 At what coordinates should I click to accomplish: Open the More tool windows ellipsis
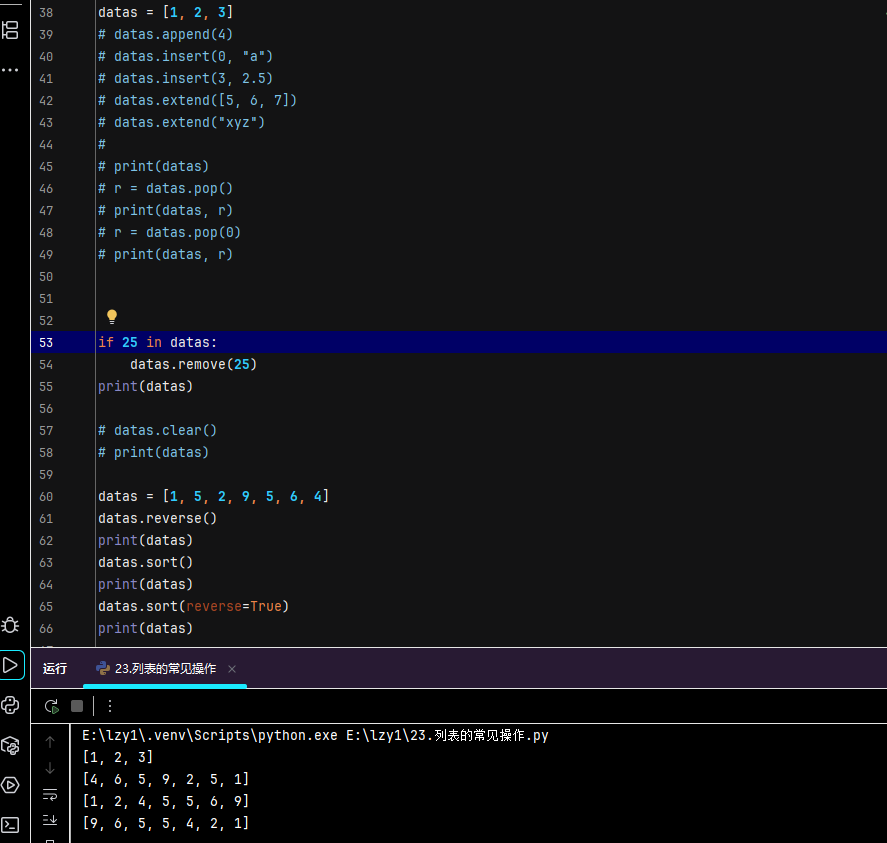point(10,70)
